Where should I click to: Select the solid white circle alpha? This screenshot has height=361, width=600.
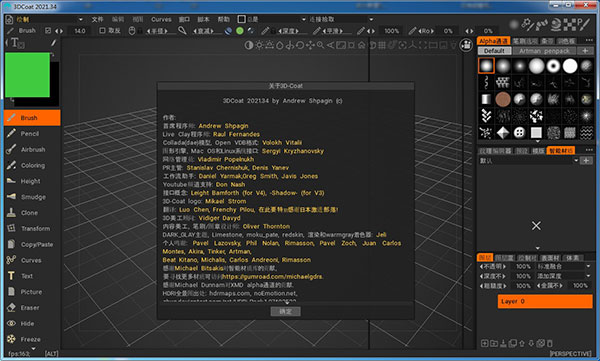click(570, 66)
